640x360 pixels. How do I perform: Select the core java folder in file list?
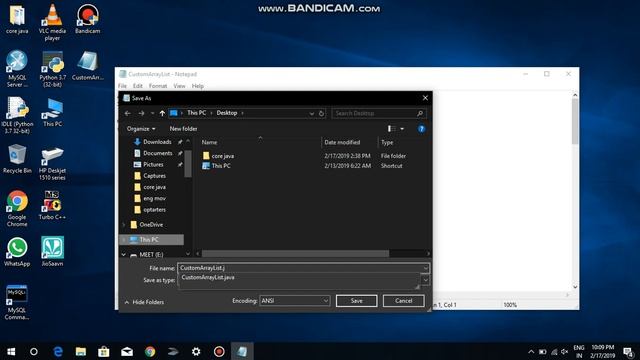pos(222,156)
